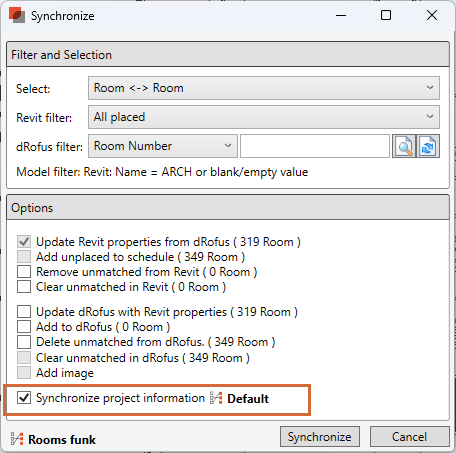Open the Select Room <-> Room dropdown

click(264, 88)
